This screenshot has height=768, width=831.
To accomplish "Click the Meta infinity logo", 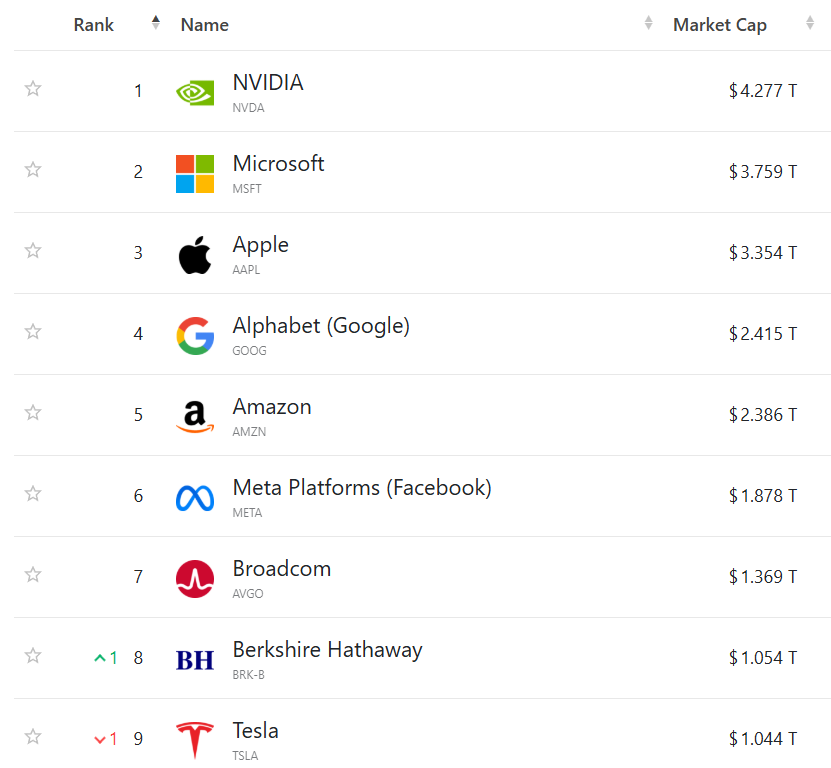I will tap(195, 498).
